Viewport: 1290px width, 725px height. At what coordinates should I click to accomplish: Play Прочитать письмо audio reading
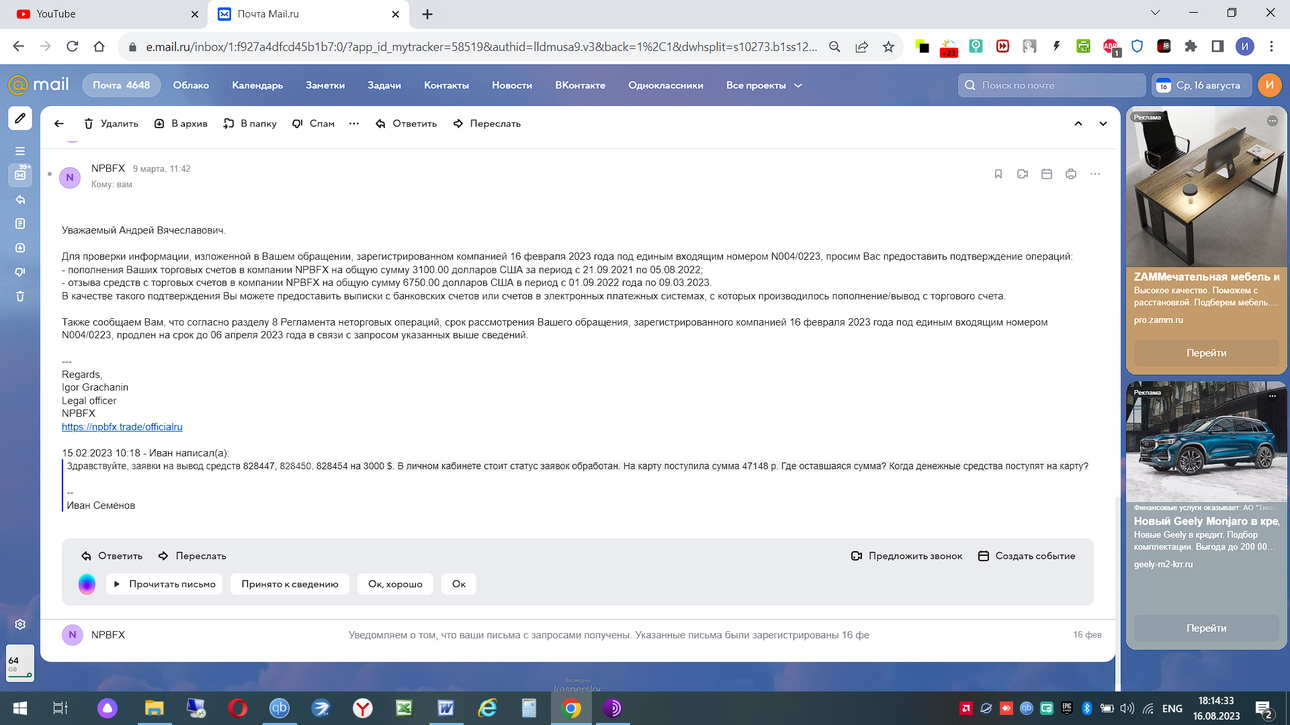(x=164, y=584)
